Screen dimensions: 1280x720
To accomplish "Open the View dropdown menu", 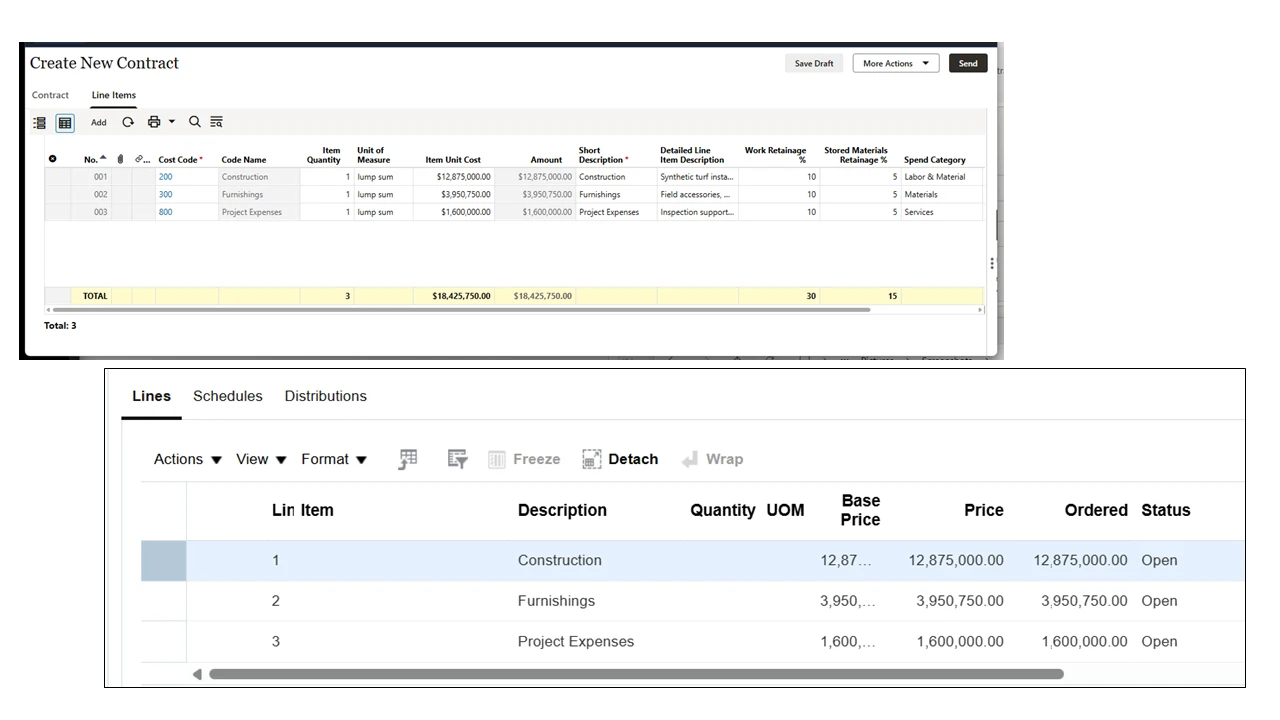I will pyautogui.click(x=261, y=459).
